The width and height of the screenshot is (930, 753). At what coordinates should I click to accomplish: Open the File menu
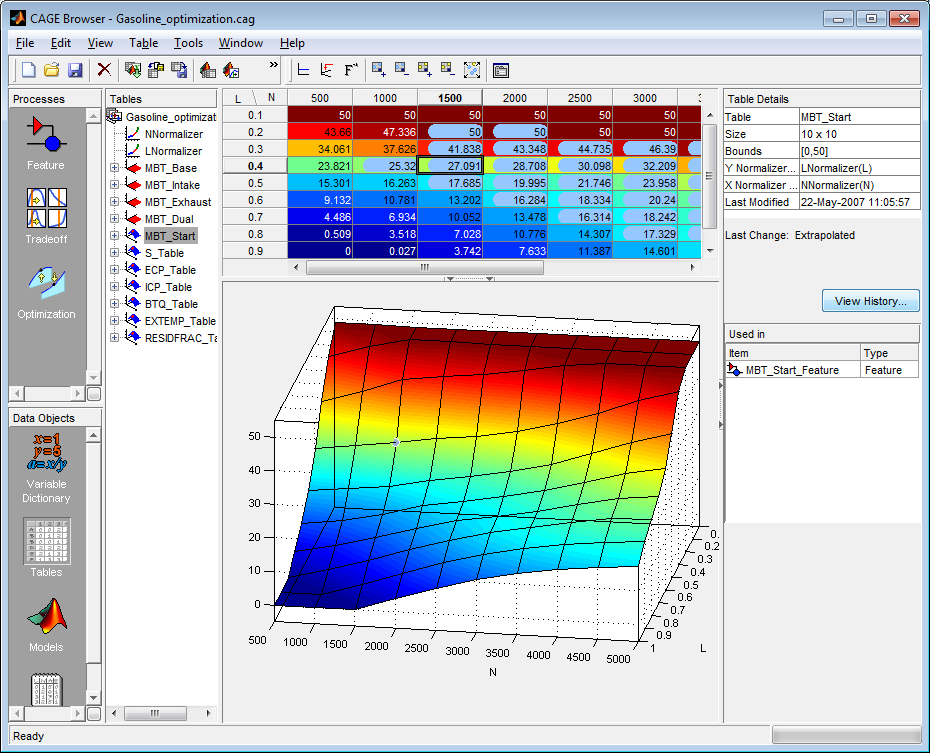point(25,43)
